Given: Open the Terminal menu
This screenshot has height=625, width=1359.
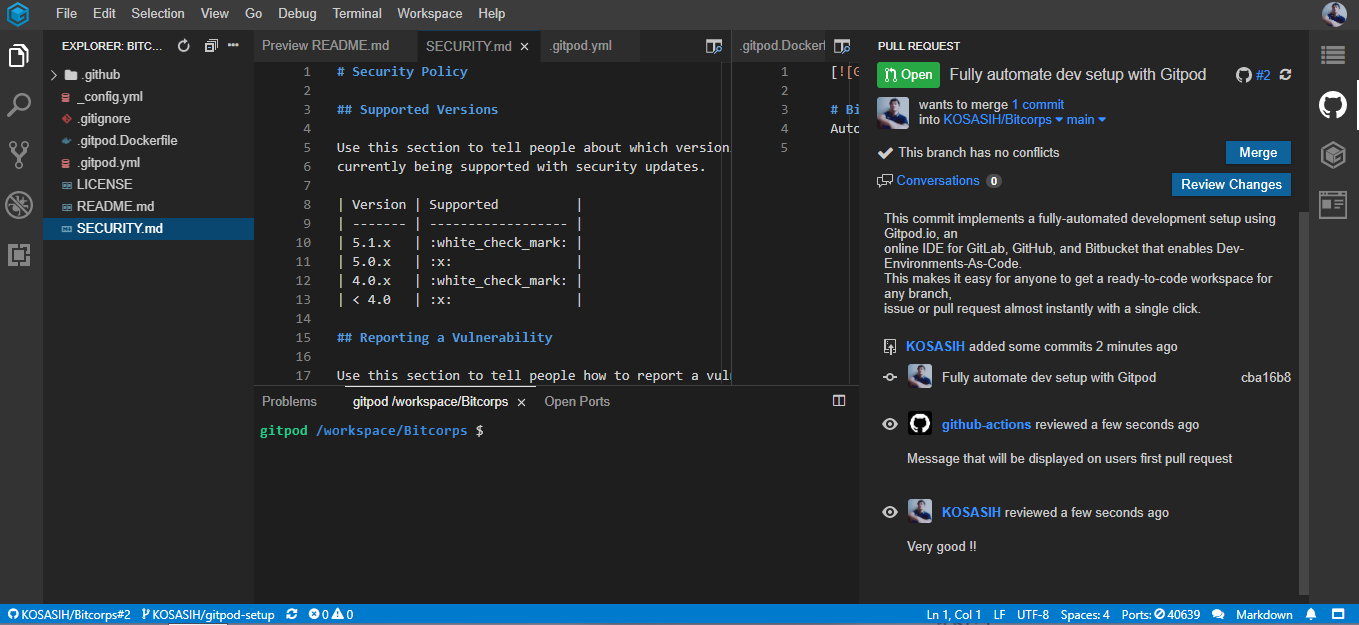Looking at the screenshot, I should [357, 14].
